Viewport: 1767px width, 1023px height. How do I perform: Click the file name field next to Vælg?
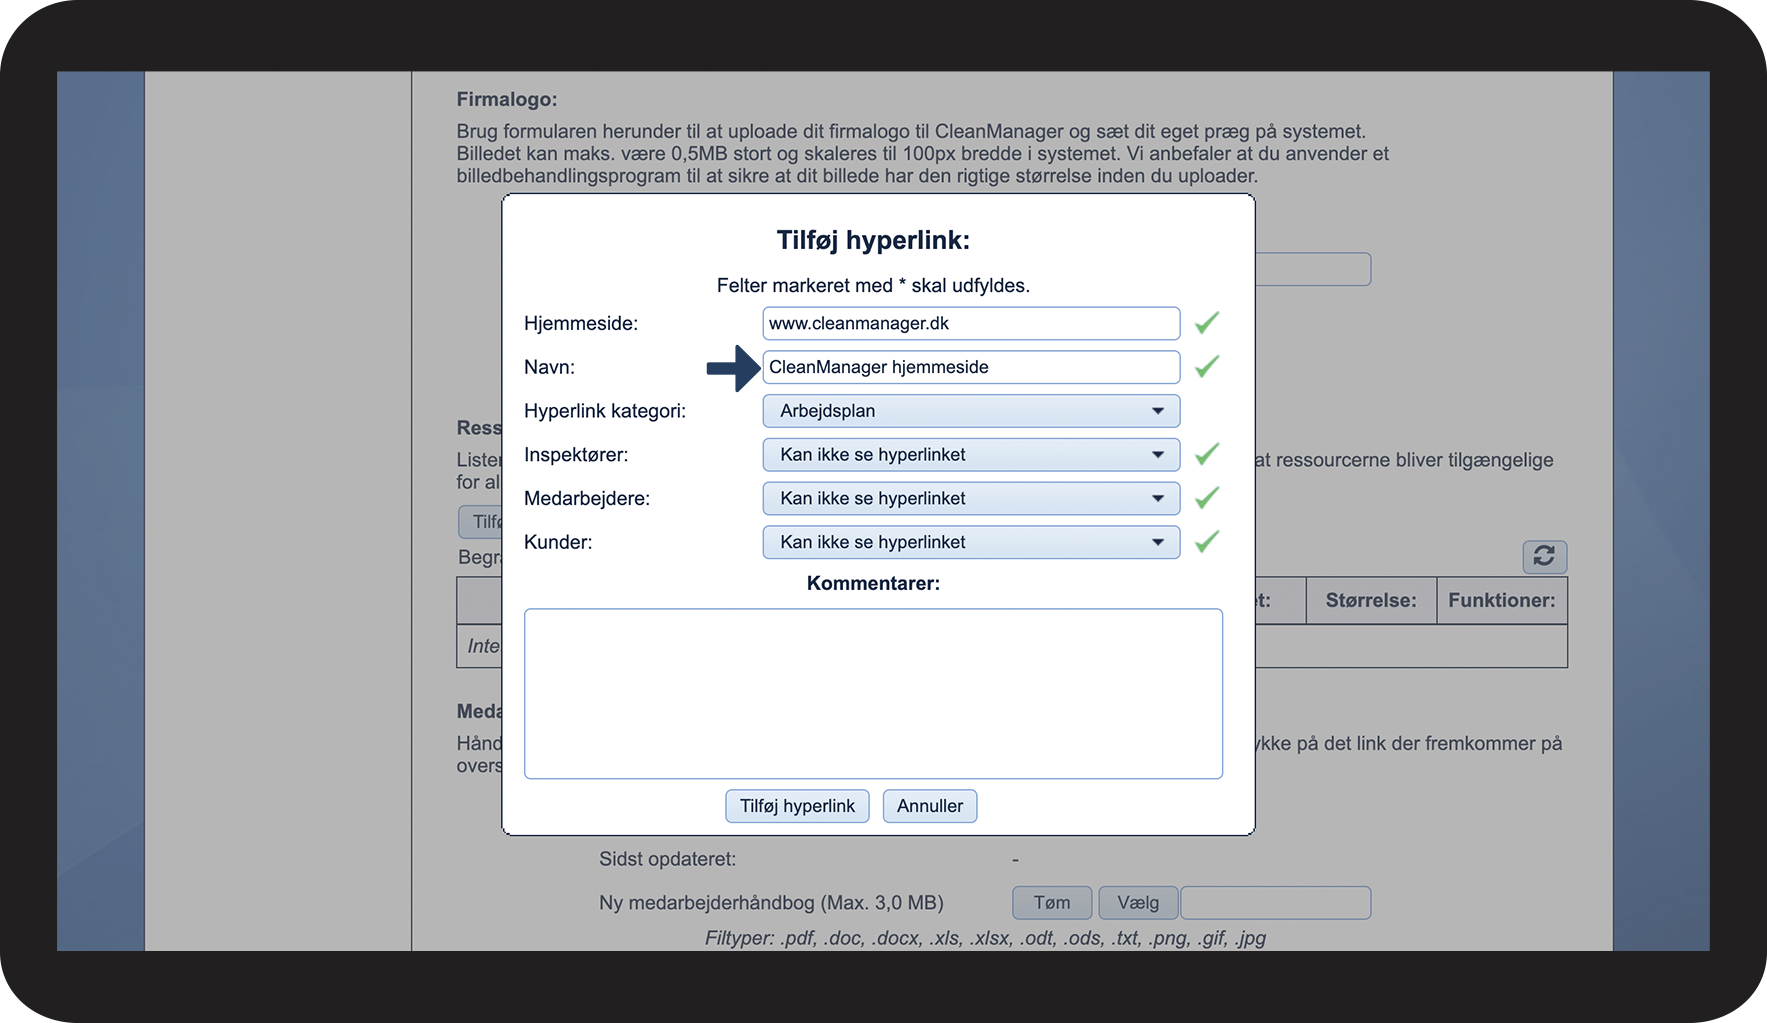[1276, 903]
